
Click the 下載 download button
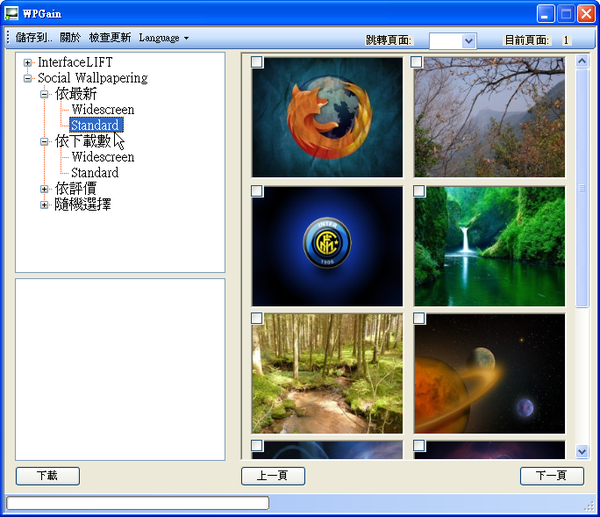(48, 476)
